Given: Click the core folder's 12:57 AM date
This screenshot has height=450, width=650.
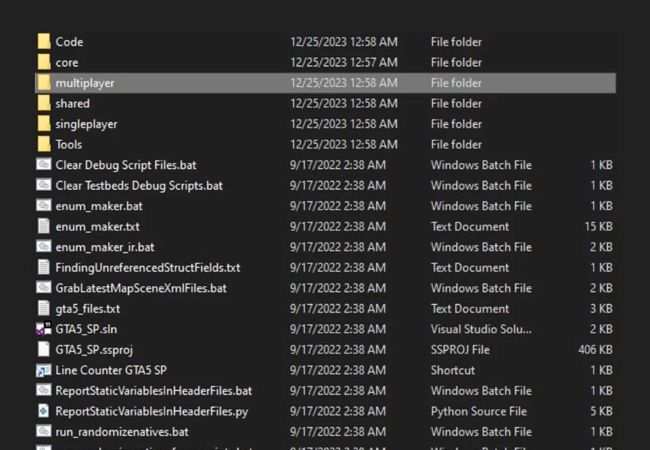Looking at the screenshot, I should [344, 62].
